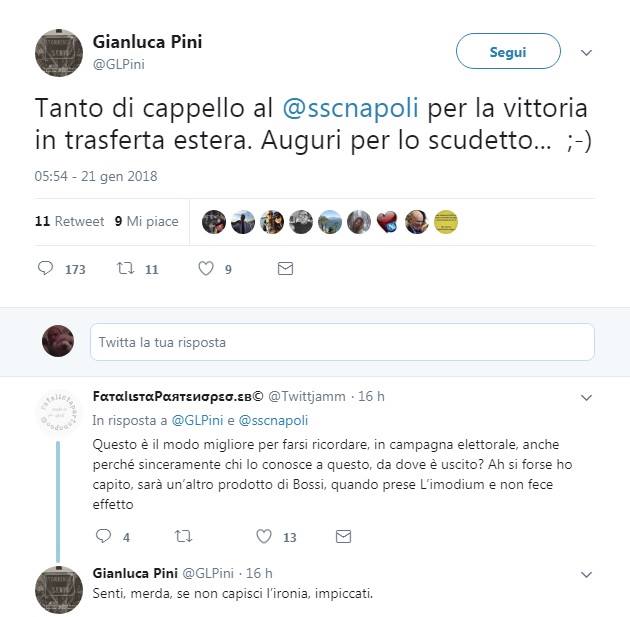Expand options chevron on FatalistaPartenopeo reply
Viewport: 630px width, 617px height.
click(x=586, y=398)
